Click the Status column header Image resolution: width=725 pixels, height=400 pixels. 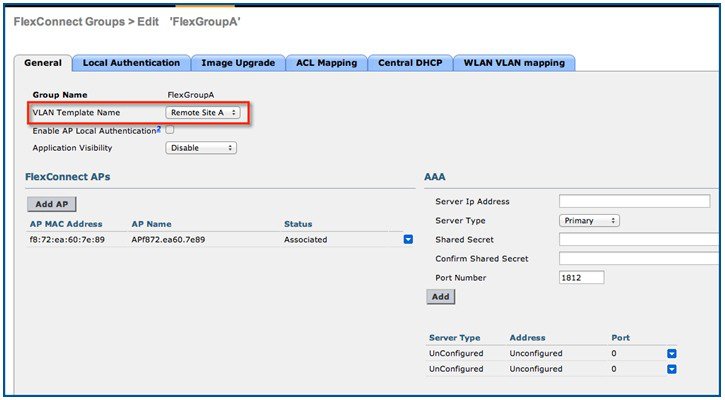pos(298,224)
